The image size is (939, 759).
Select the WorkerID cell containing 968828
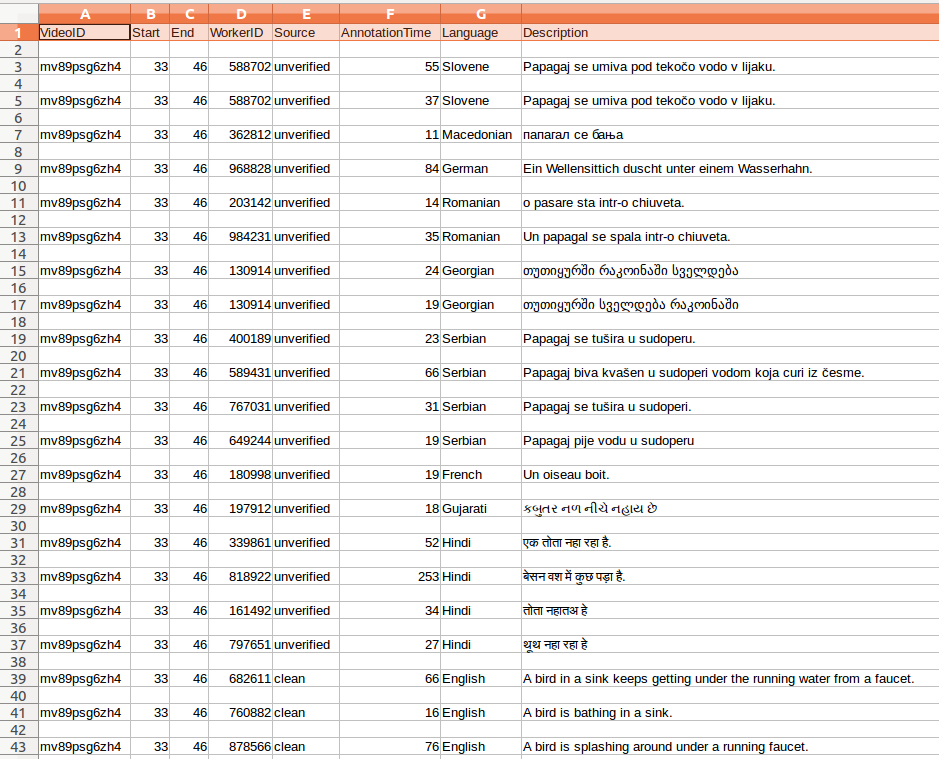coord(240,169)
